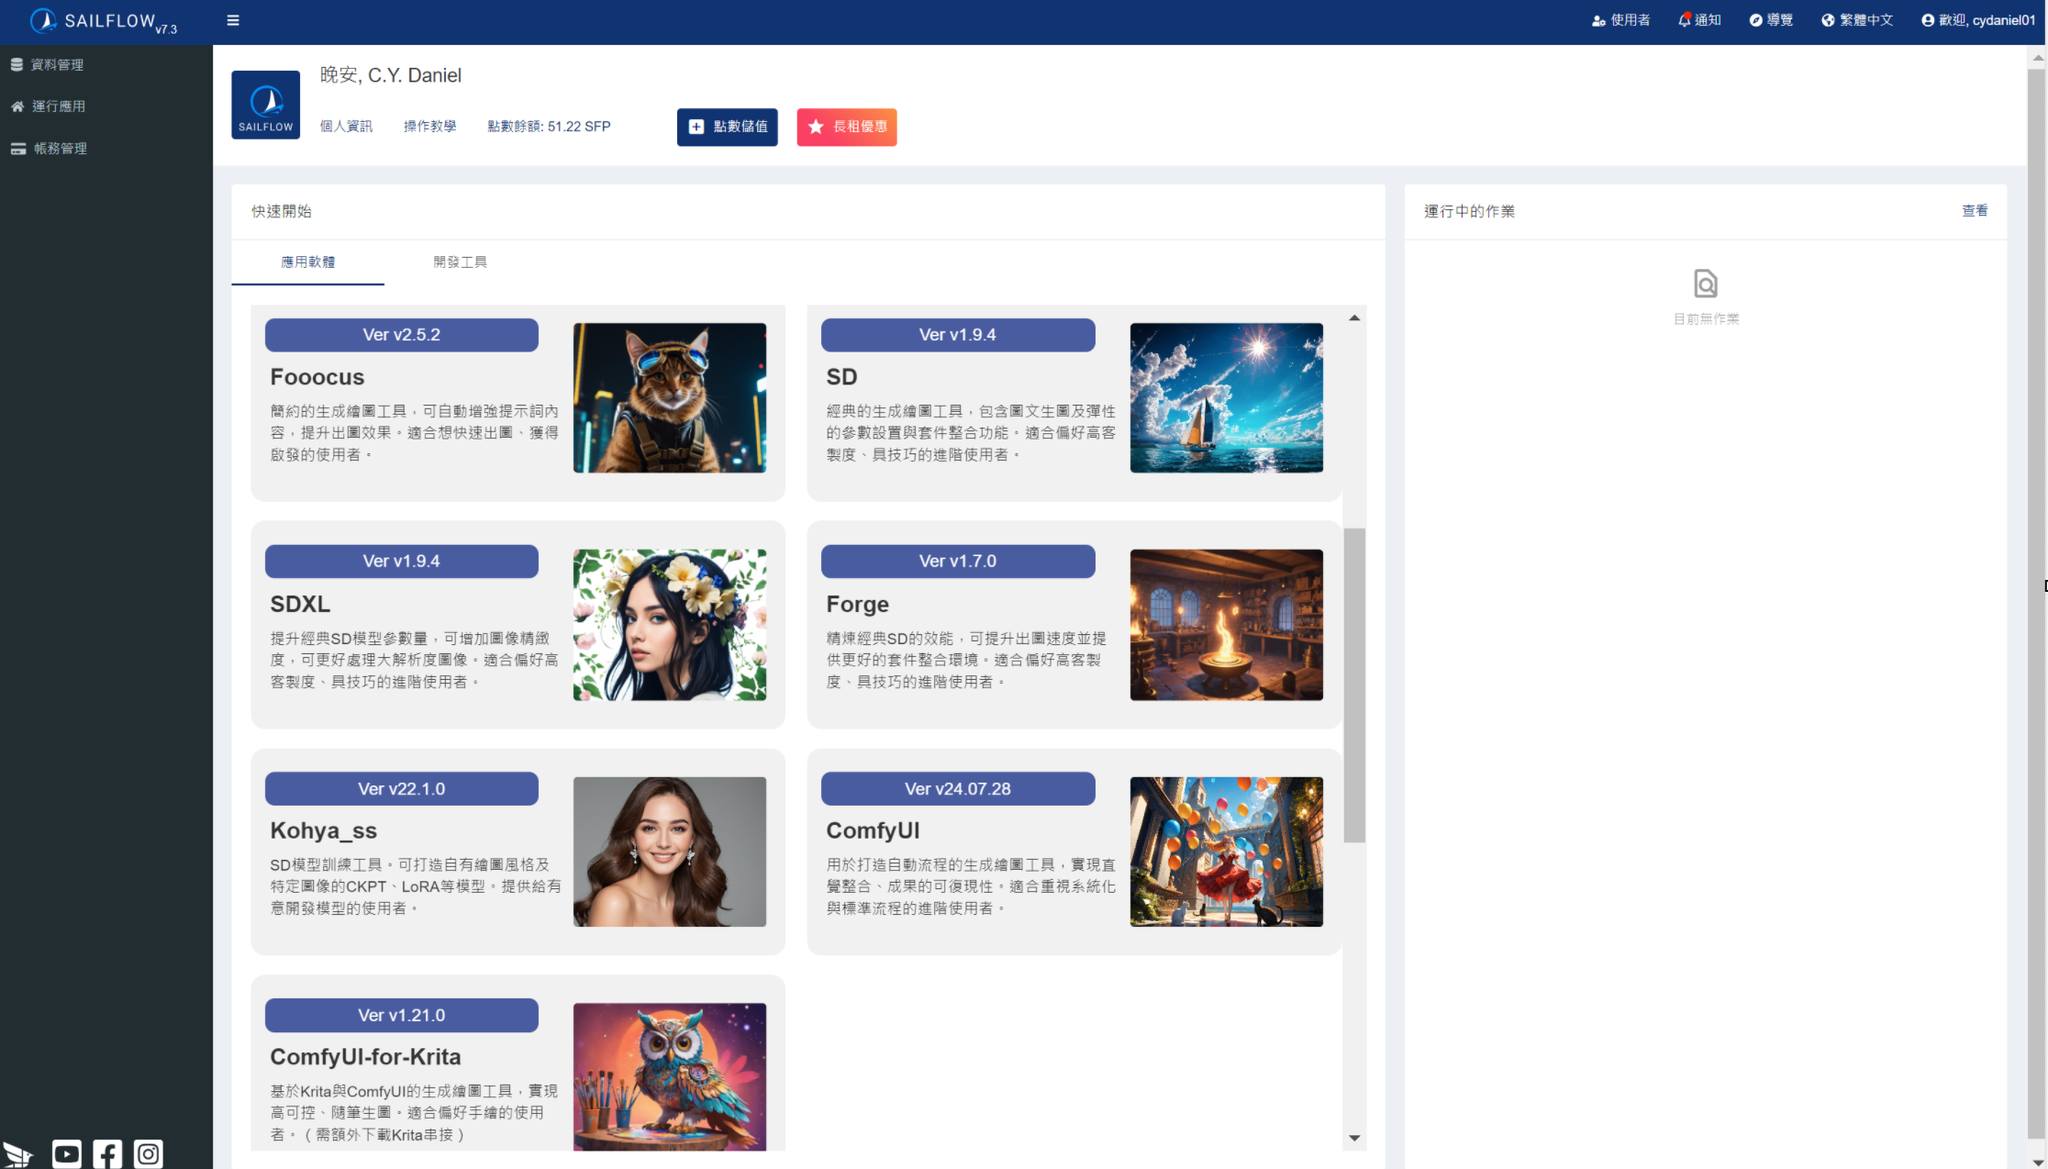The width and height of the screenshot is (2048, 1169).
Task: Launch SDXL Ver v1.9.4 button
Action: coord(401,561)
